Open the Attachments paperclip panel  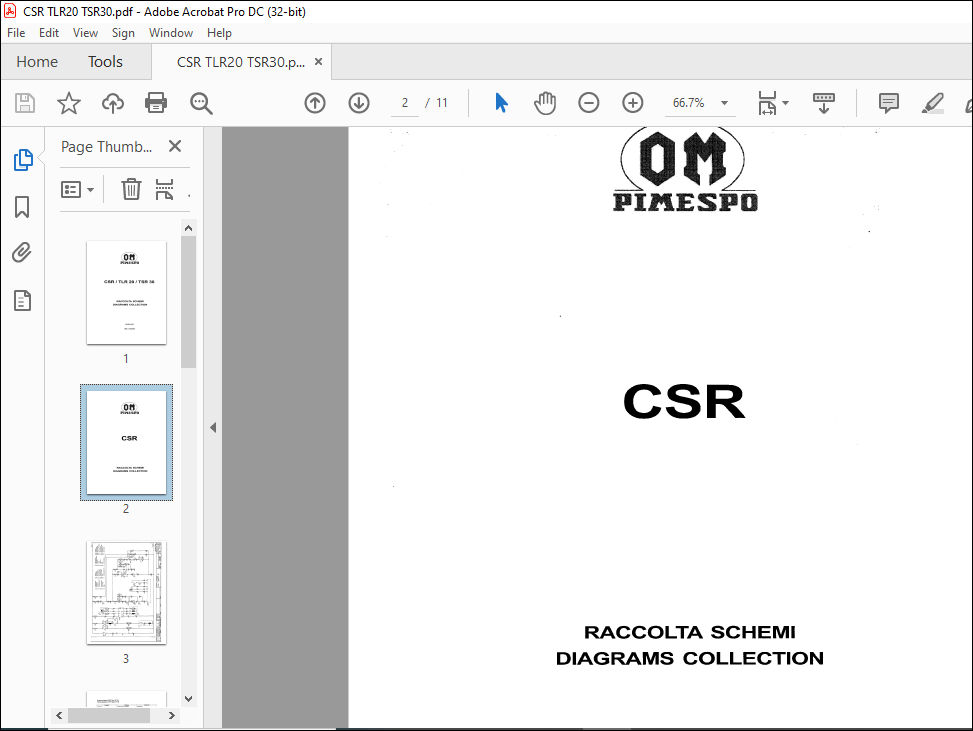coord(22,253)
